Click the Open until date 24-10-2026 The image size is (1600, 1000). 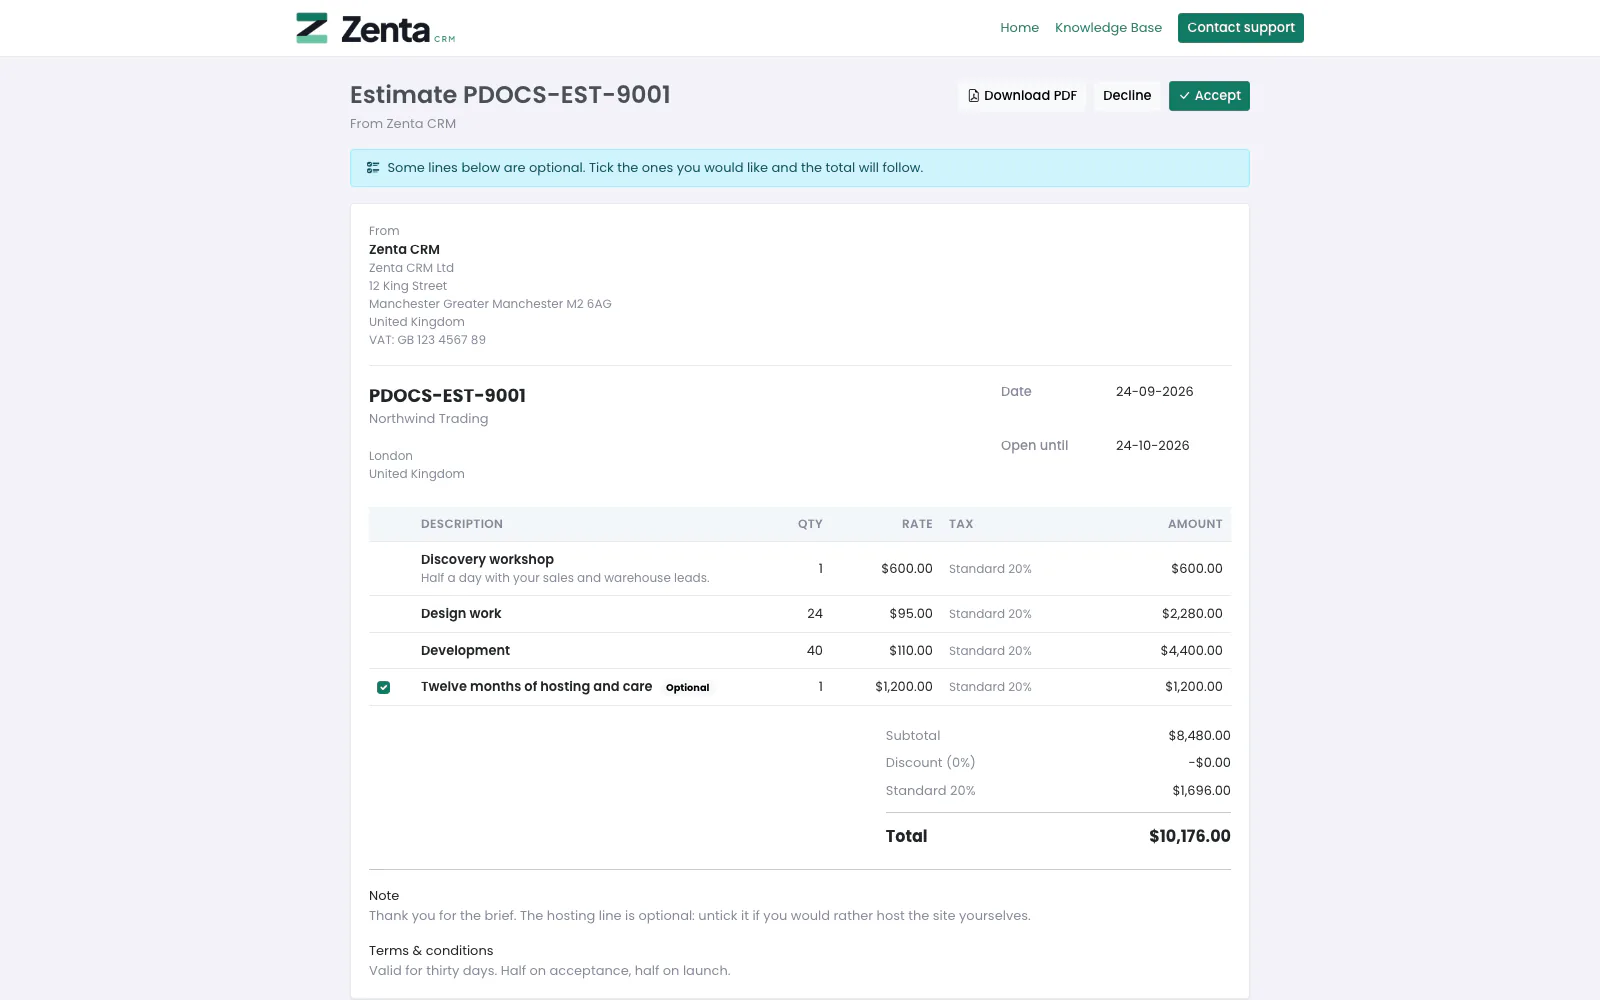[1152, 446]
